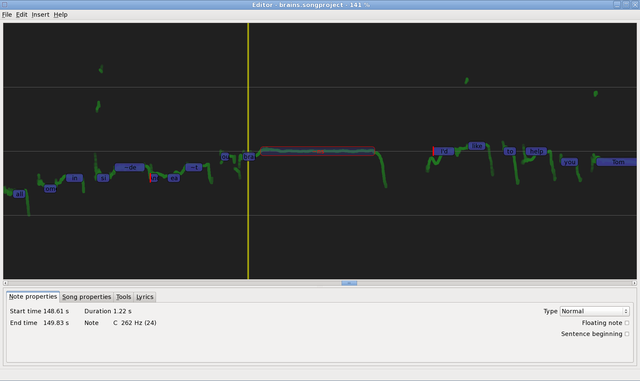Switch to the Song properties tab
Screen dimensions: 640x381
[x=87, y=297]
